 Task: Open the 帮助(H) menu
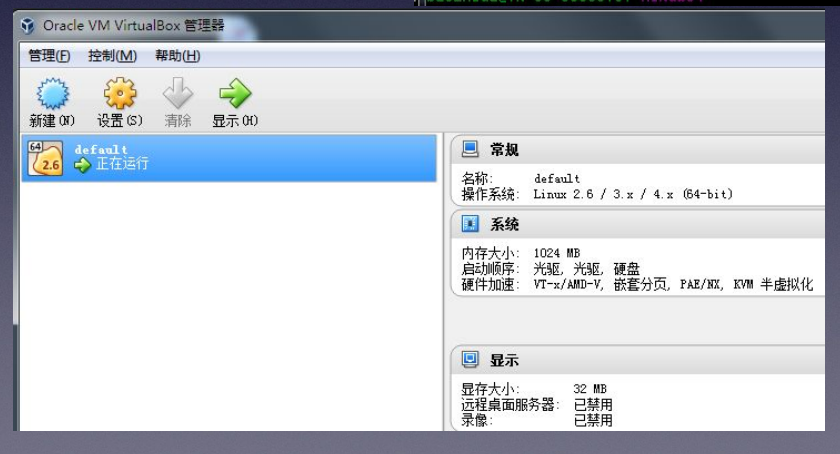pyautogui.click(x=178, y=56)
